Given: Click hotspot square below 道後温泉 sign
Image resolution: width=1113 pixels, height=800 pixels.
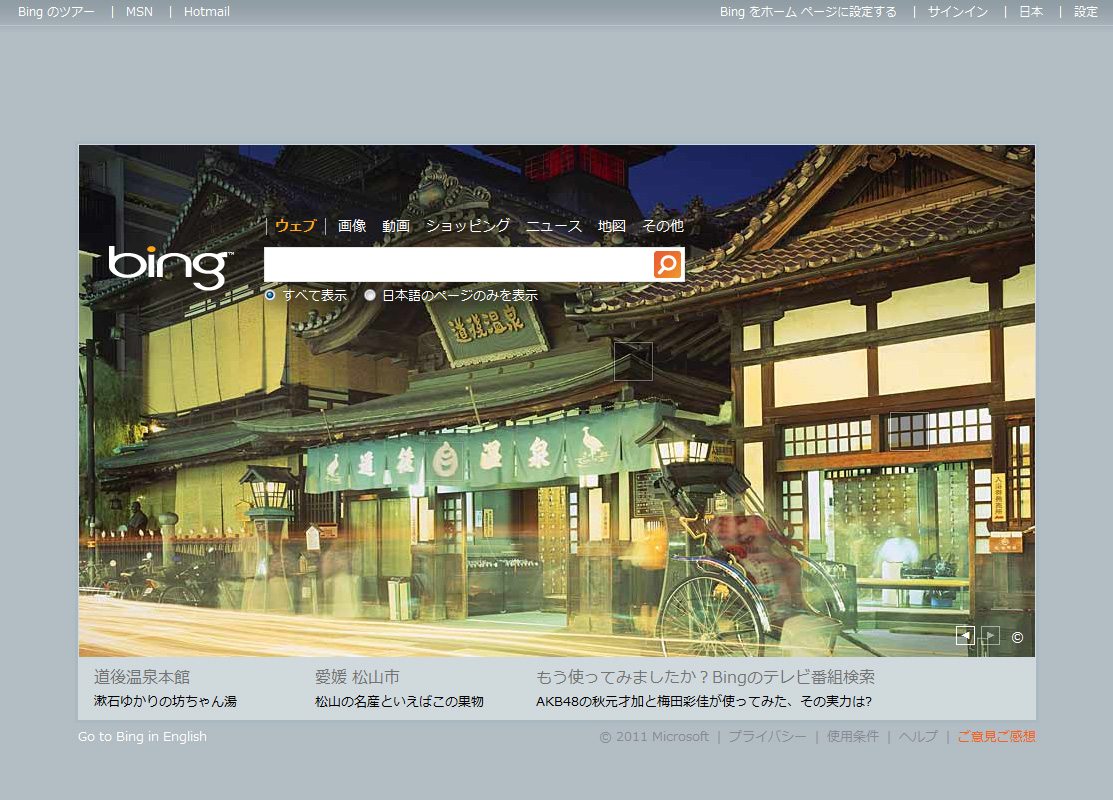Looking at the screenshot, I should point(633,361).
